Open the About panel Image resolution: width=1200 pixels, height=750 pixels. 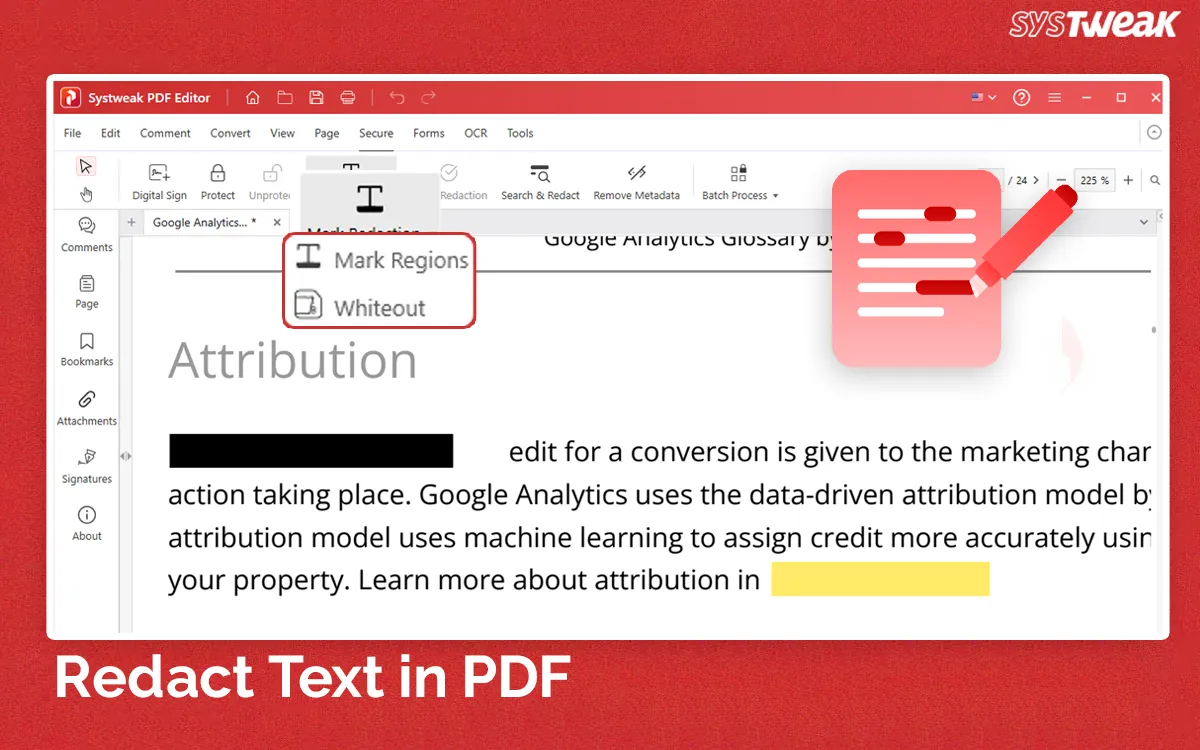click(87, 523)
